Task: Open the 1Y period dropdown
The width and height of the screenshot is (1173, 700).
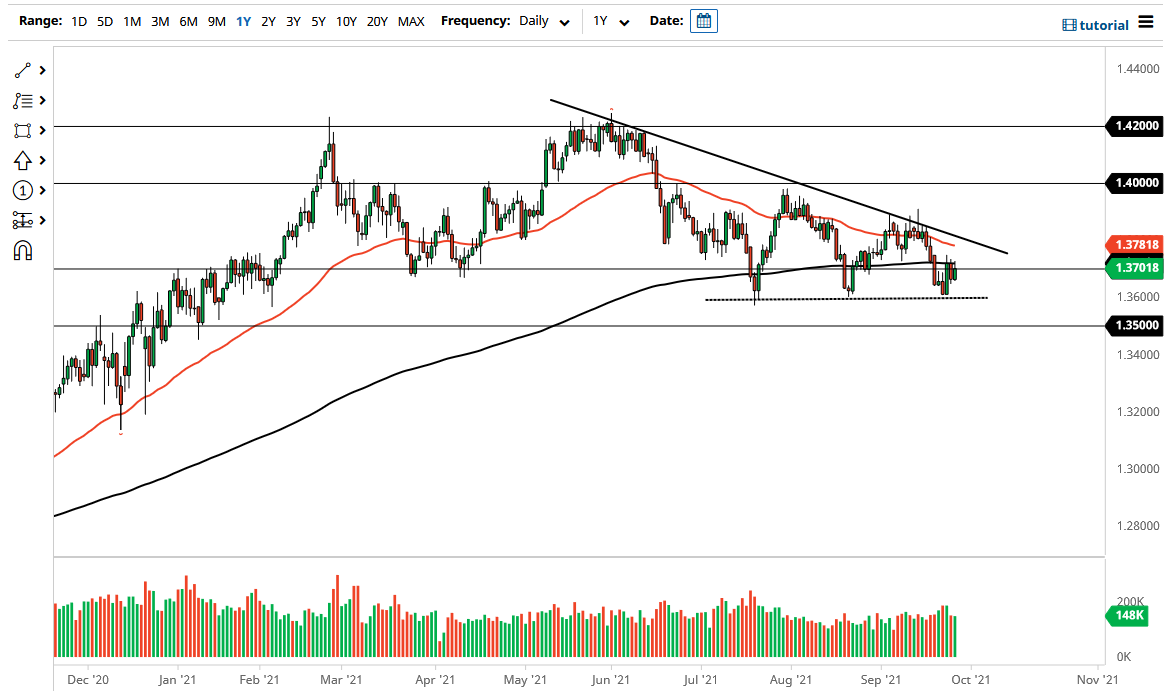Action: click(x=612, y=21)
